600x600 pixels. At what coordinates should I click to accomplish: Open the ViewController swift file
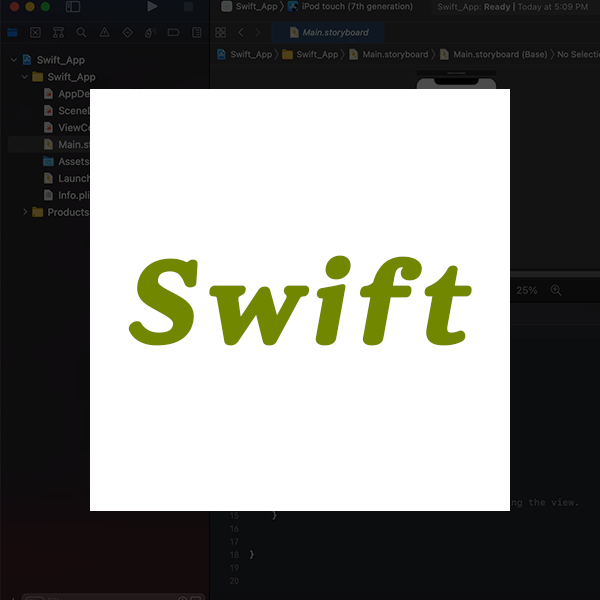(x=67, y=127)
